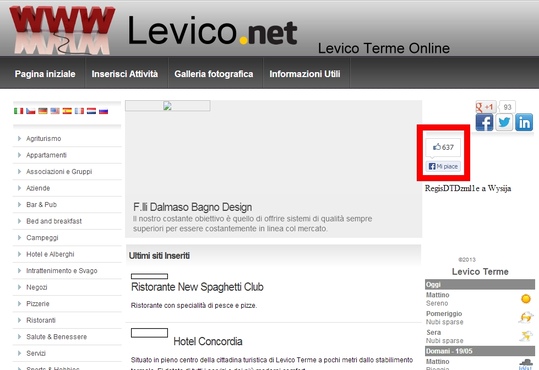The width and height of the screenshot is (539, 370).
Task: Select the Czech flag language icon
Action: coord(31,111)
